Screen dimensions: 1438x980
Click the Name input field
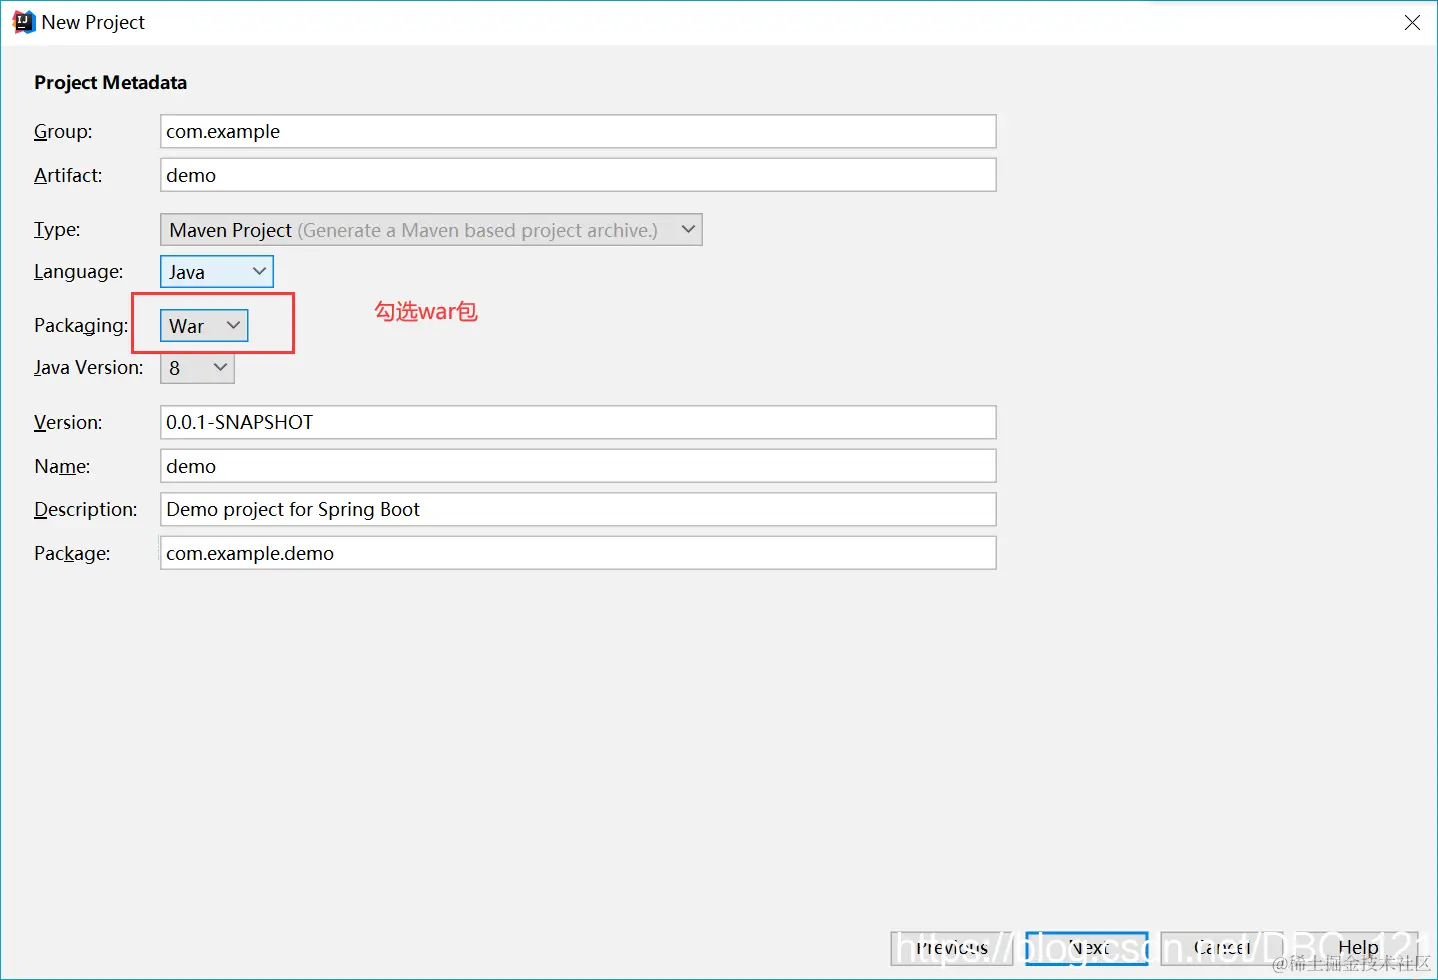pos(578,466)
